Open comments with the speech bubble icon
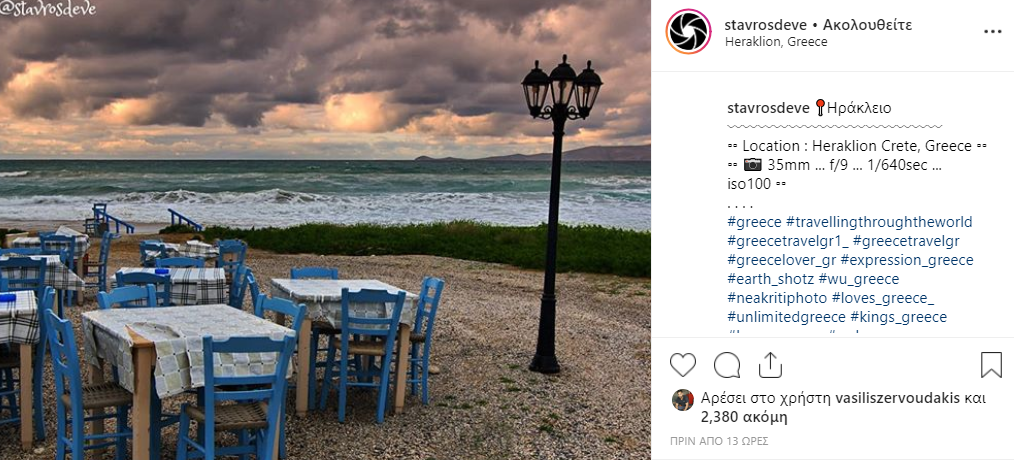The height and width of the screenshot is (460, 1014). click(x=727, y=365)
